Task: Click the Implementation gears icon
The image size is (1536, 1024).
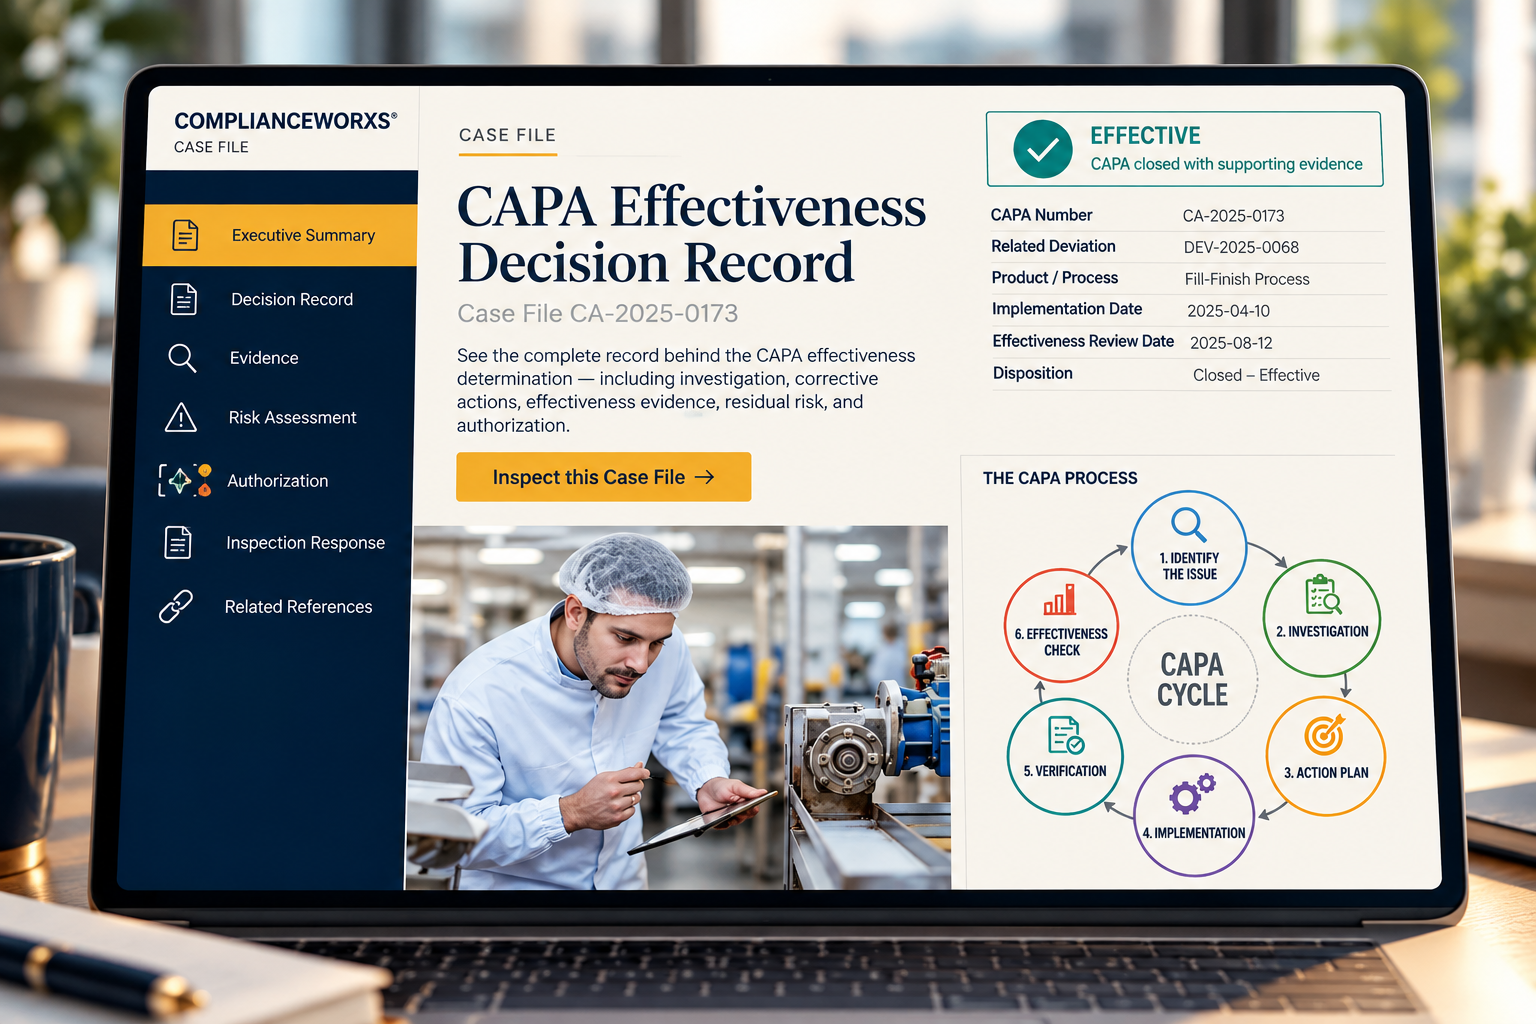Action: 1192,793
